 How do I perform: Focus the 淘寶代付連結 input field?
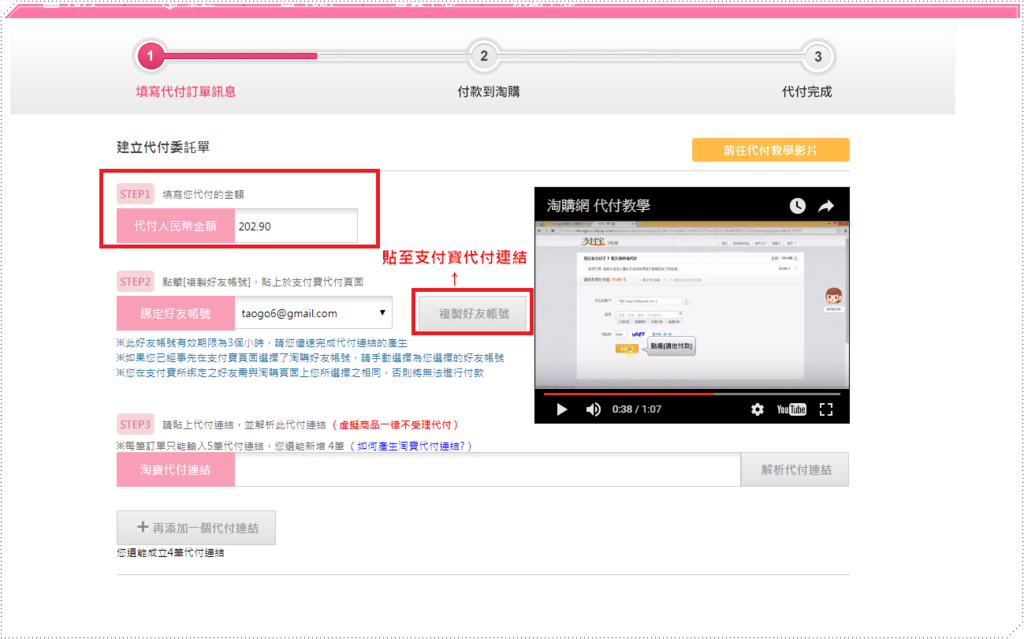487,469
